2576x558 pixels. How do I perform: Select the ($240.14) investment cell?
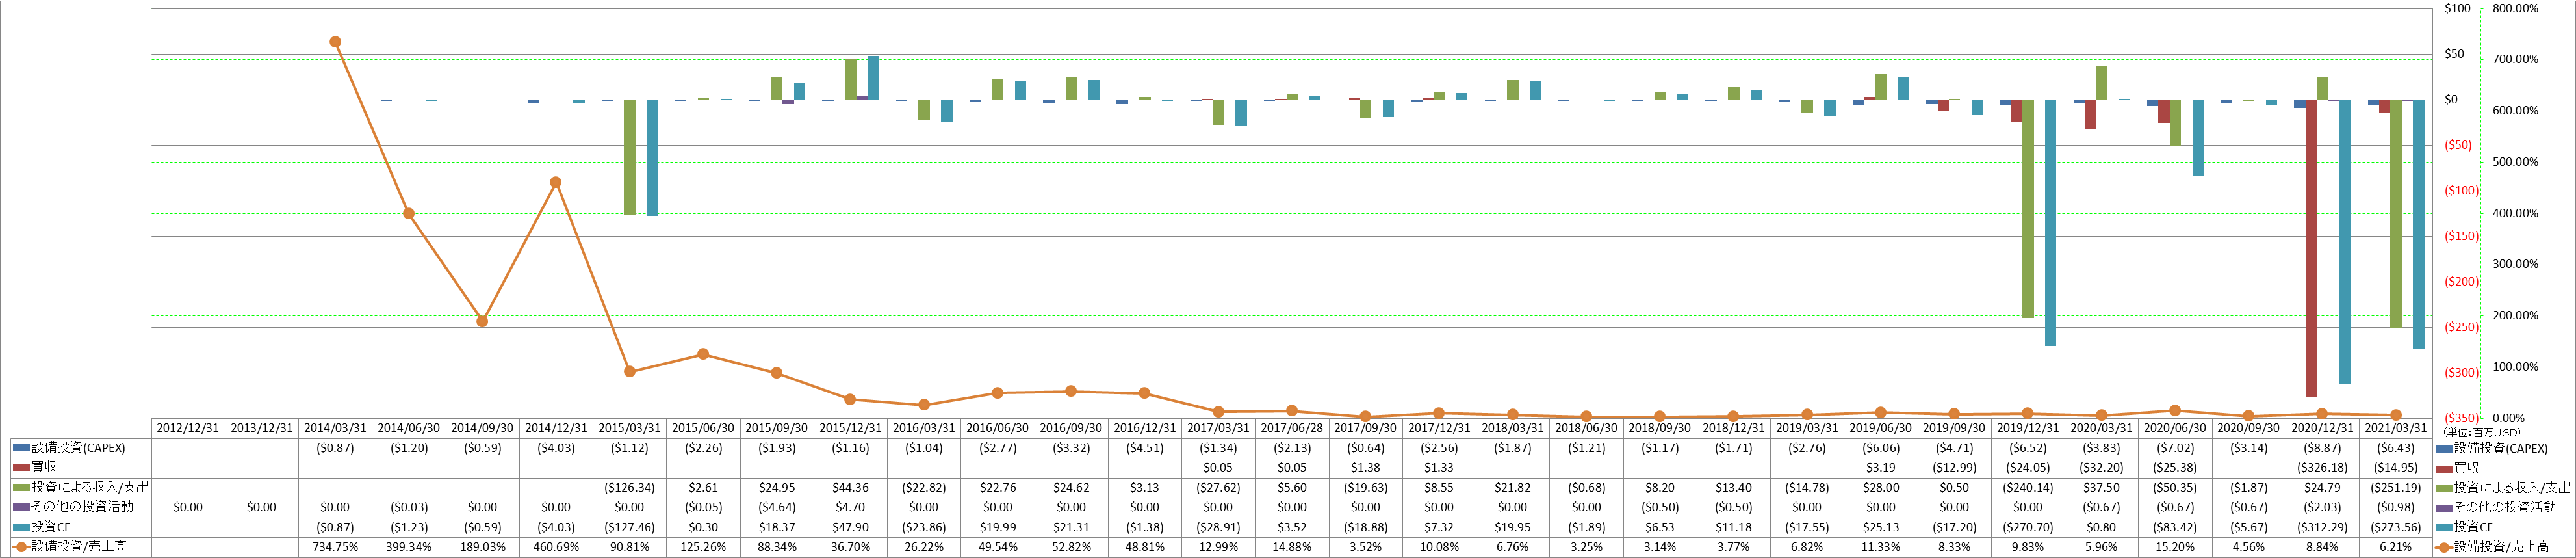tap(2028, 488)
